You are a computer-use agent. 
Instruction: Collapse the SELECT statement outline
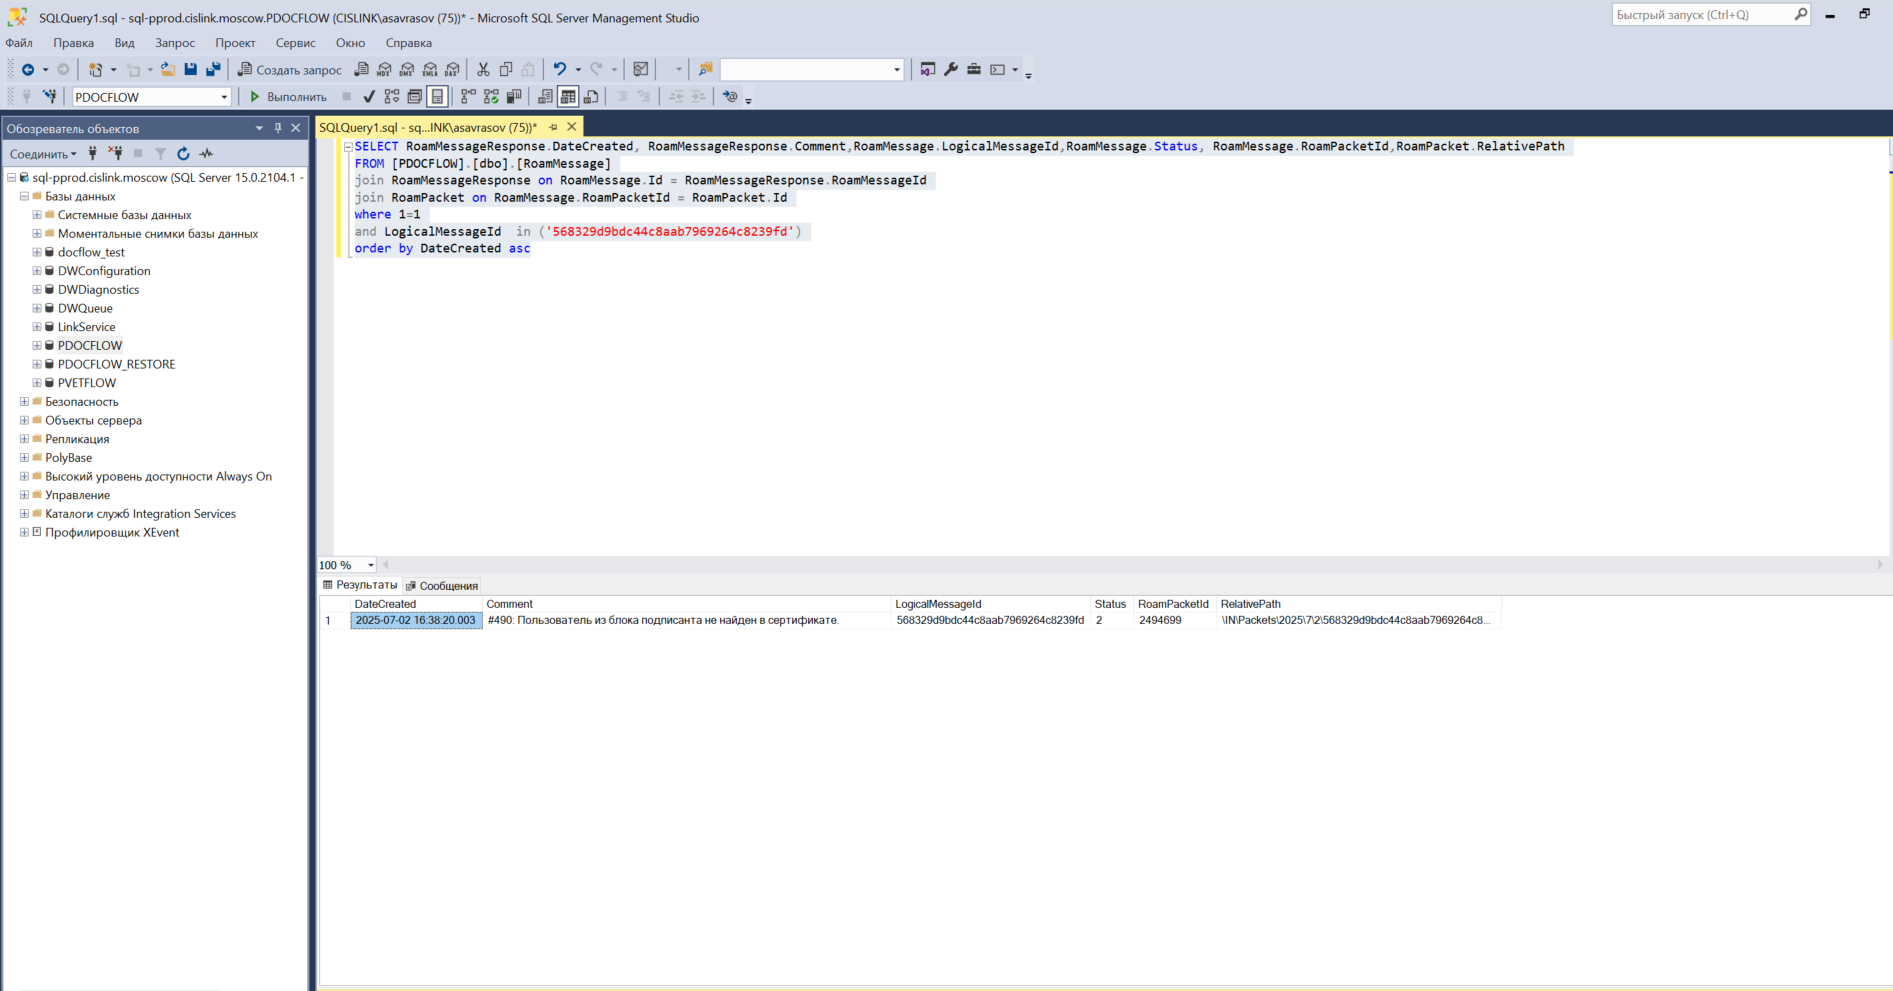pos(348,147)
